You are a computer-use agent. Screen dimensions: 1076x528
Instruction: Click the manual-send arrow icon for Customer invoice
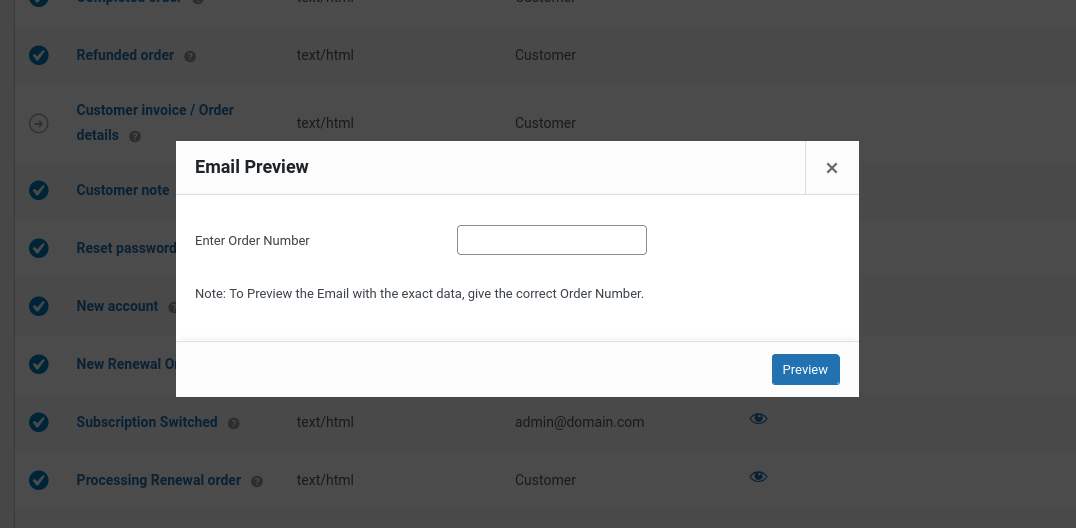39,124
